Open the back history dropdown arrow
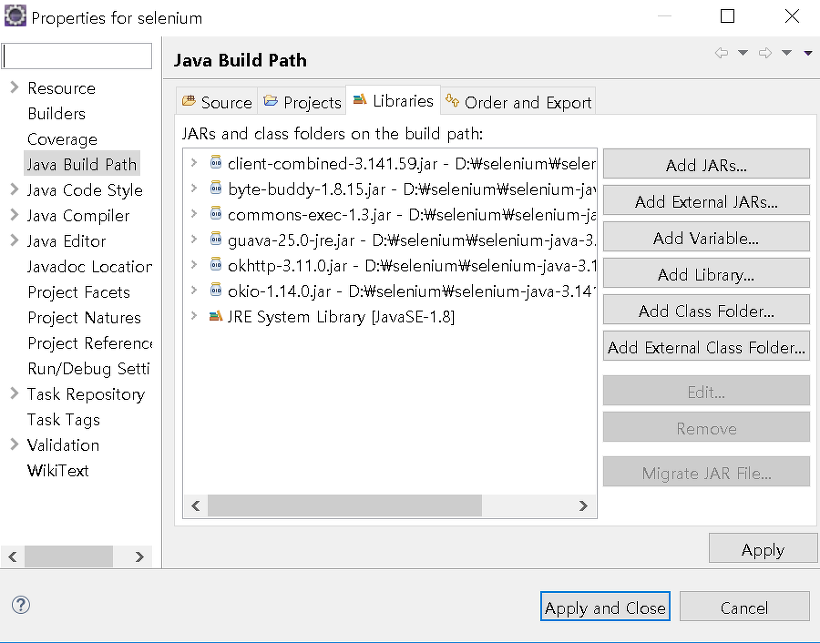The height and width of the screenshot is (643, 820). [x=743, y=53]
